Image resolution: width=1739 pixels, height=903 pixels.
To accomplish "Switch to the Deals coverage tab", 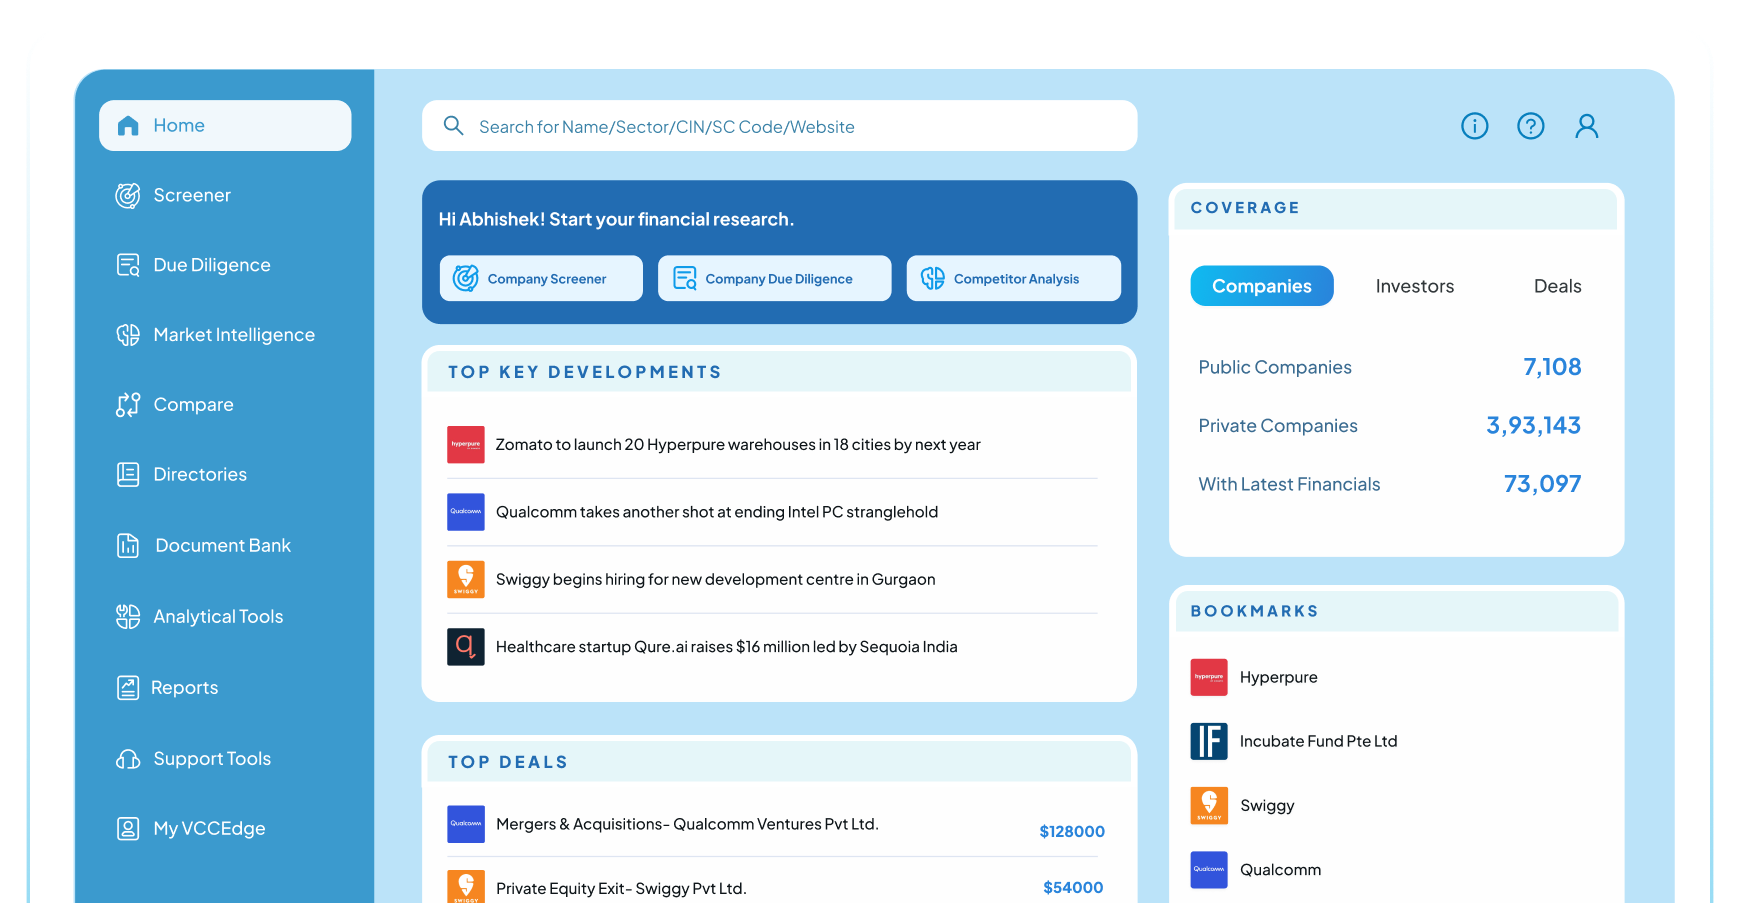I will click(x=1557, y=286).
